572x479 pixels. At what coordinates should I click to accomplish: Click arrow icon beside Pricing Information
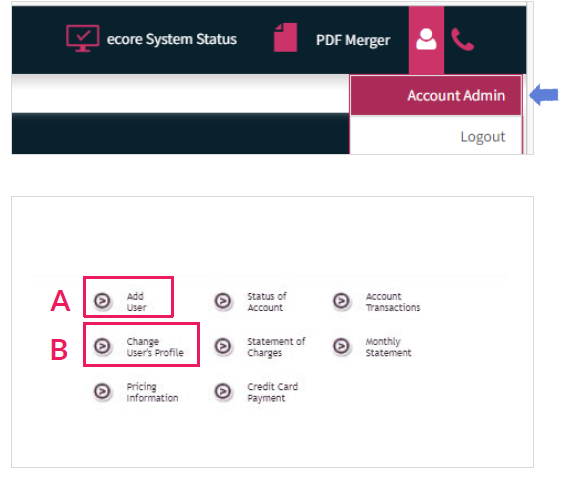coord(102,391)
